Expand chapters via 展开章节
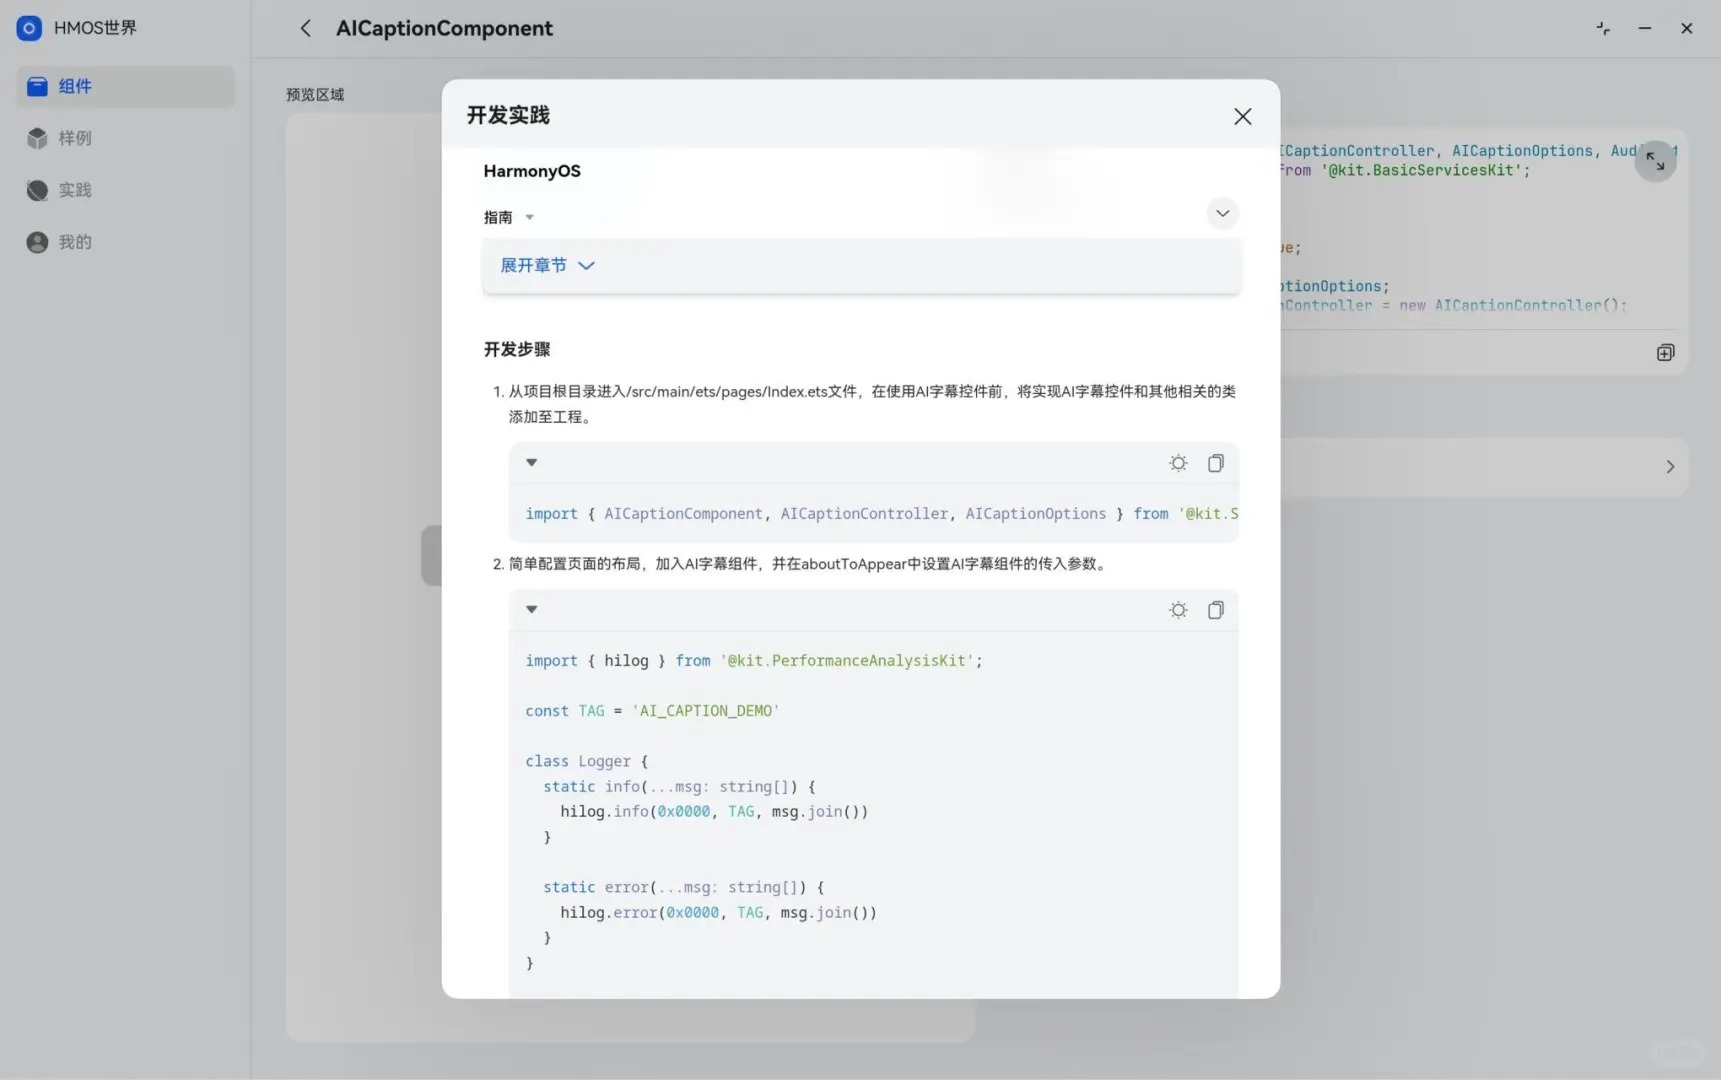 tap(547, 265)
